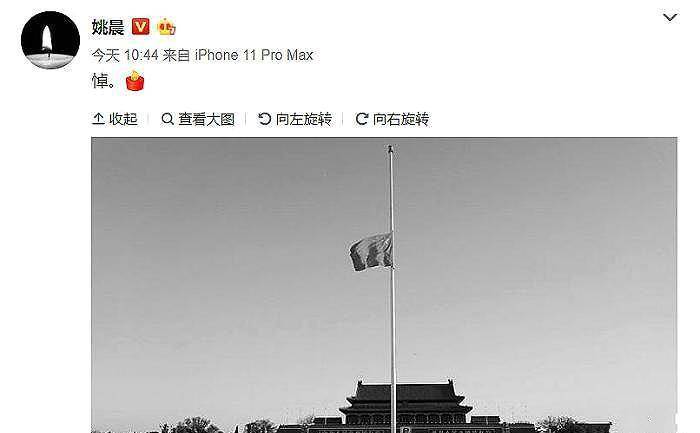Click the red candle emoji in the post
This screenshot has height=433, width=700.
[135, 81]
